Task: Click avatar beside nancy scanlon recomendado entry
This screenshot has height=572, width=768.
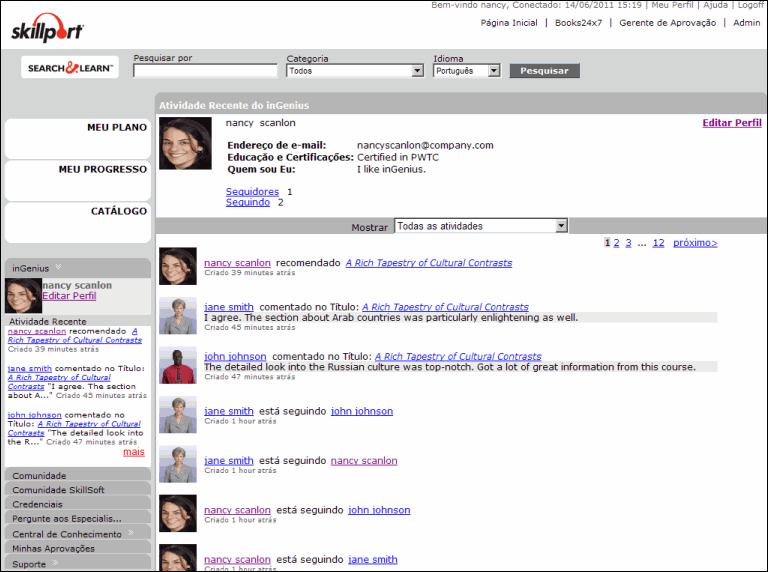Action: (x=178, y=266)
